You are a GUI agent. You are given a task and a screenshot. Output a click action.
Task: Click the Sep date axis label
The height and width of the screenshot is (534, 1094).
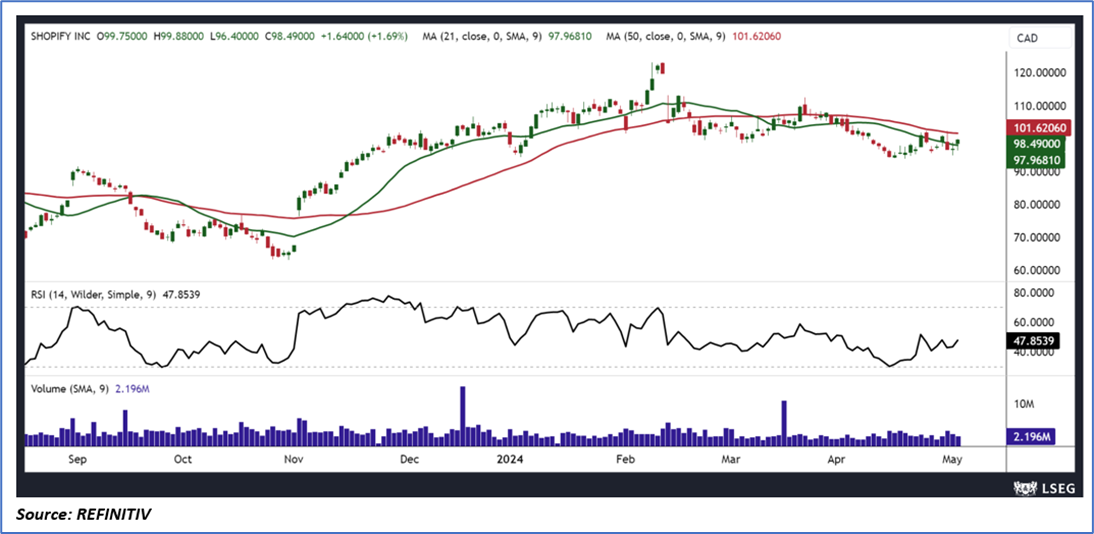(x=77, y=459)
